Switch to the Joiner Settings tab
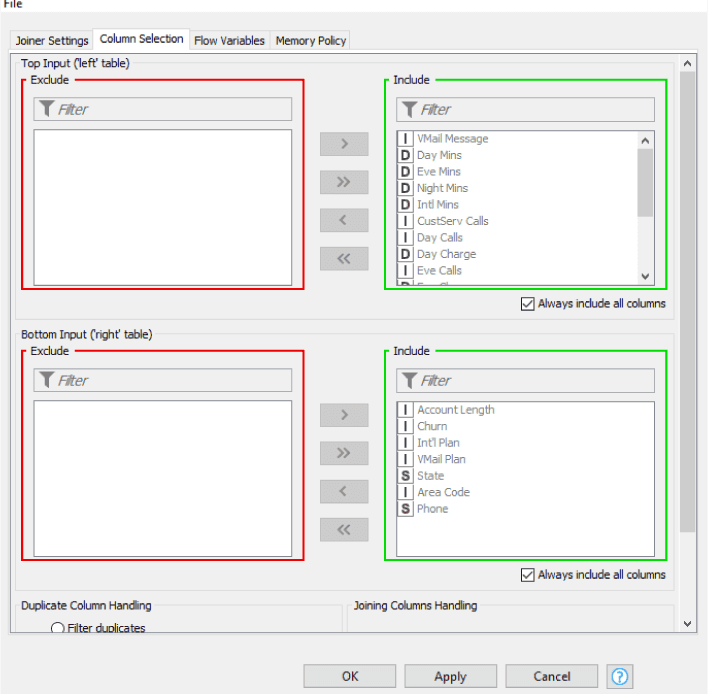The image size is (708, 694). pos(52,41)
